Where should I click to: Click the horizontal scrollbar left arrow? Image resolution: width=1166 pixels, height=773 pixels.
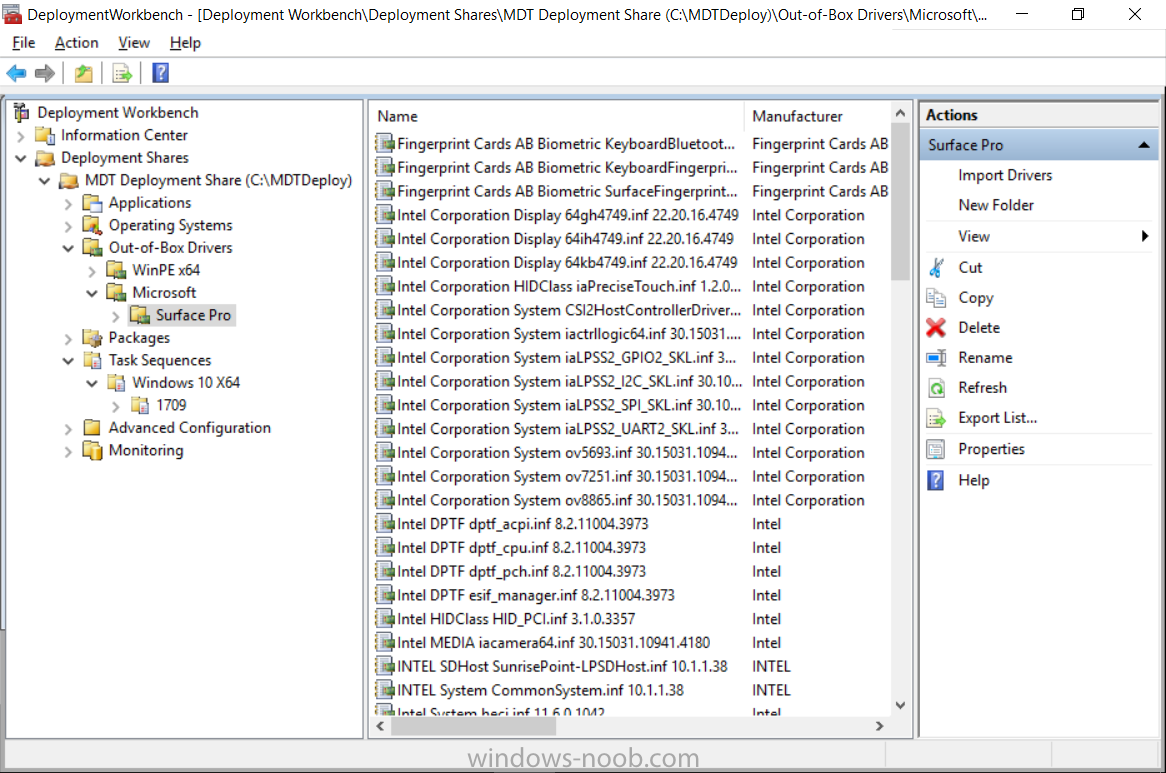381,726
